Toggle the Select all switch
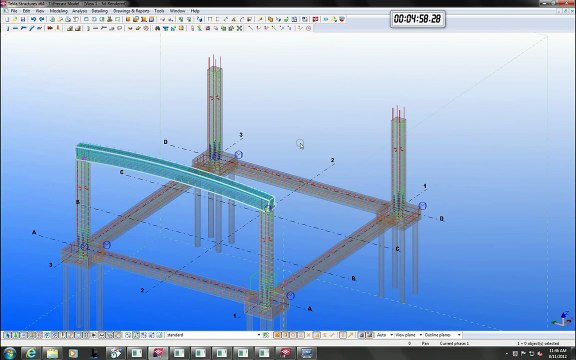This screenshot has width=576, height=360. pyautogui.click(x=7, y=335)
